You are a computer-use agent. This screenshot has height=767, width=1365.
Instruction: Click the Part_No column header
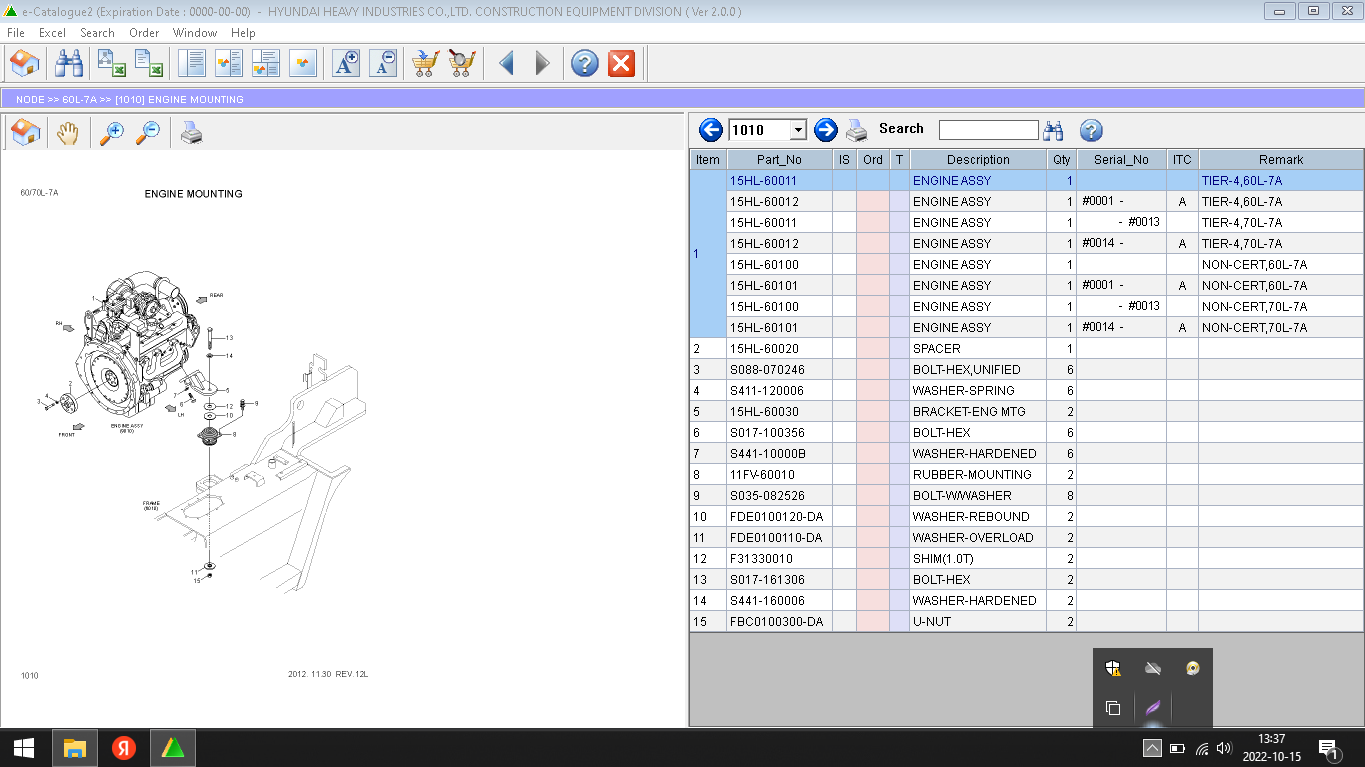coord(779,160)
